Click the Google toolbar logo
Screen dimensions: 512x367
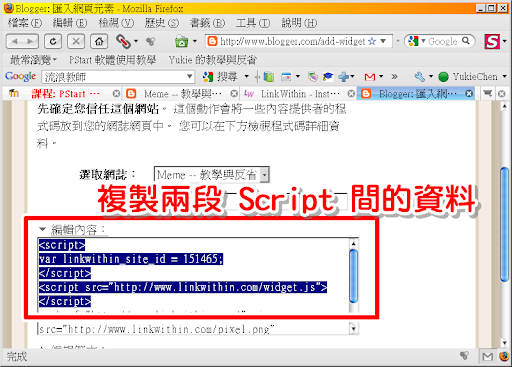pyautogui.click(x=20, y=77)
